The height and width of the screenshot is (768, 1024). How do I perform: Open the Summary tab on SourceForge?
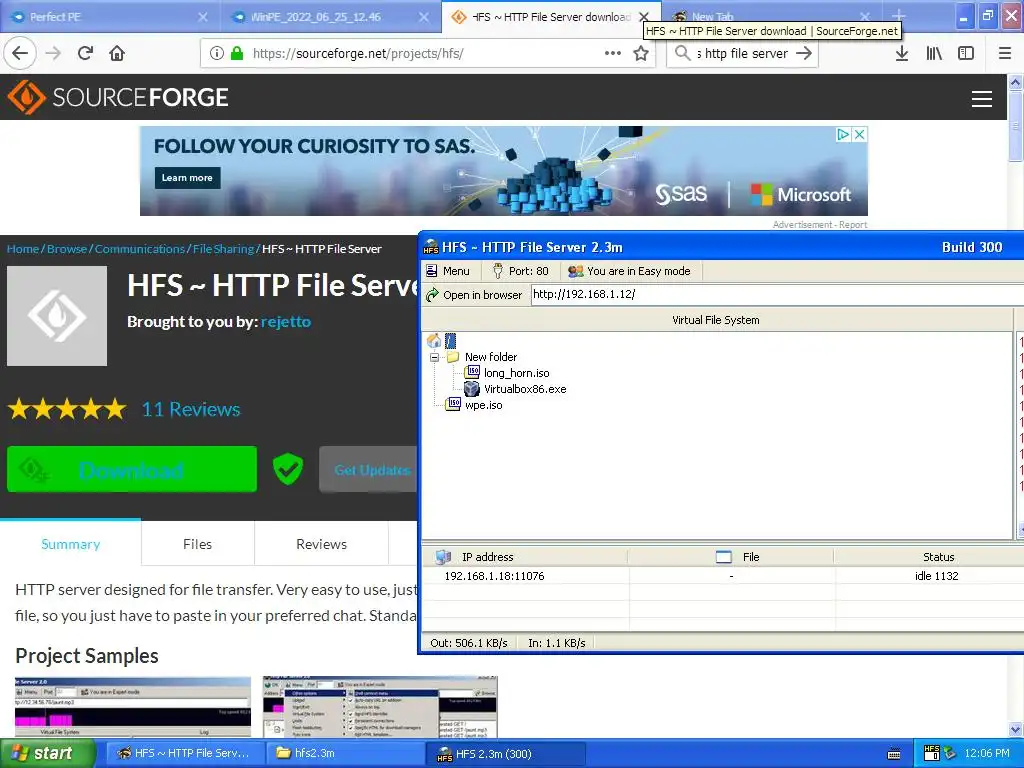[71, 544]
